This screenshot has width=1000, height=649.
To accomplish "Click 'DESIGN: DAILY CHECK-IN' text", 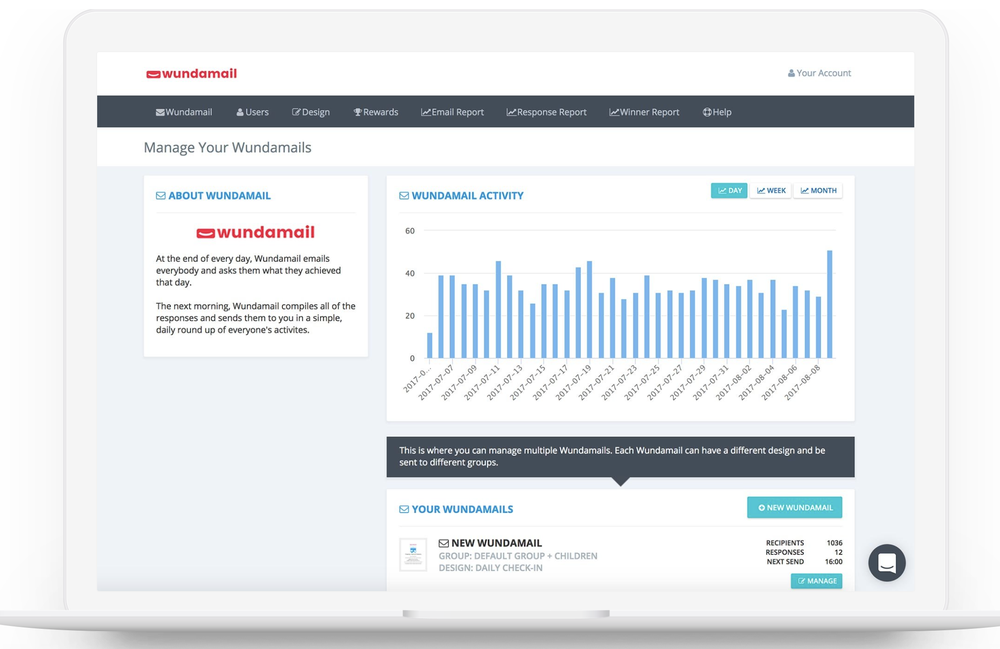I will (490, 568).
